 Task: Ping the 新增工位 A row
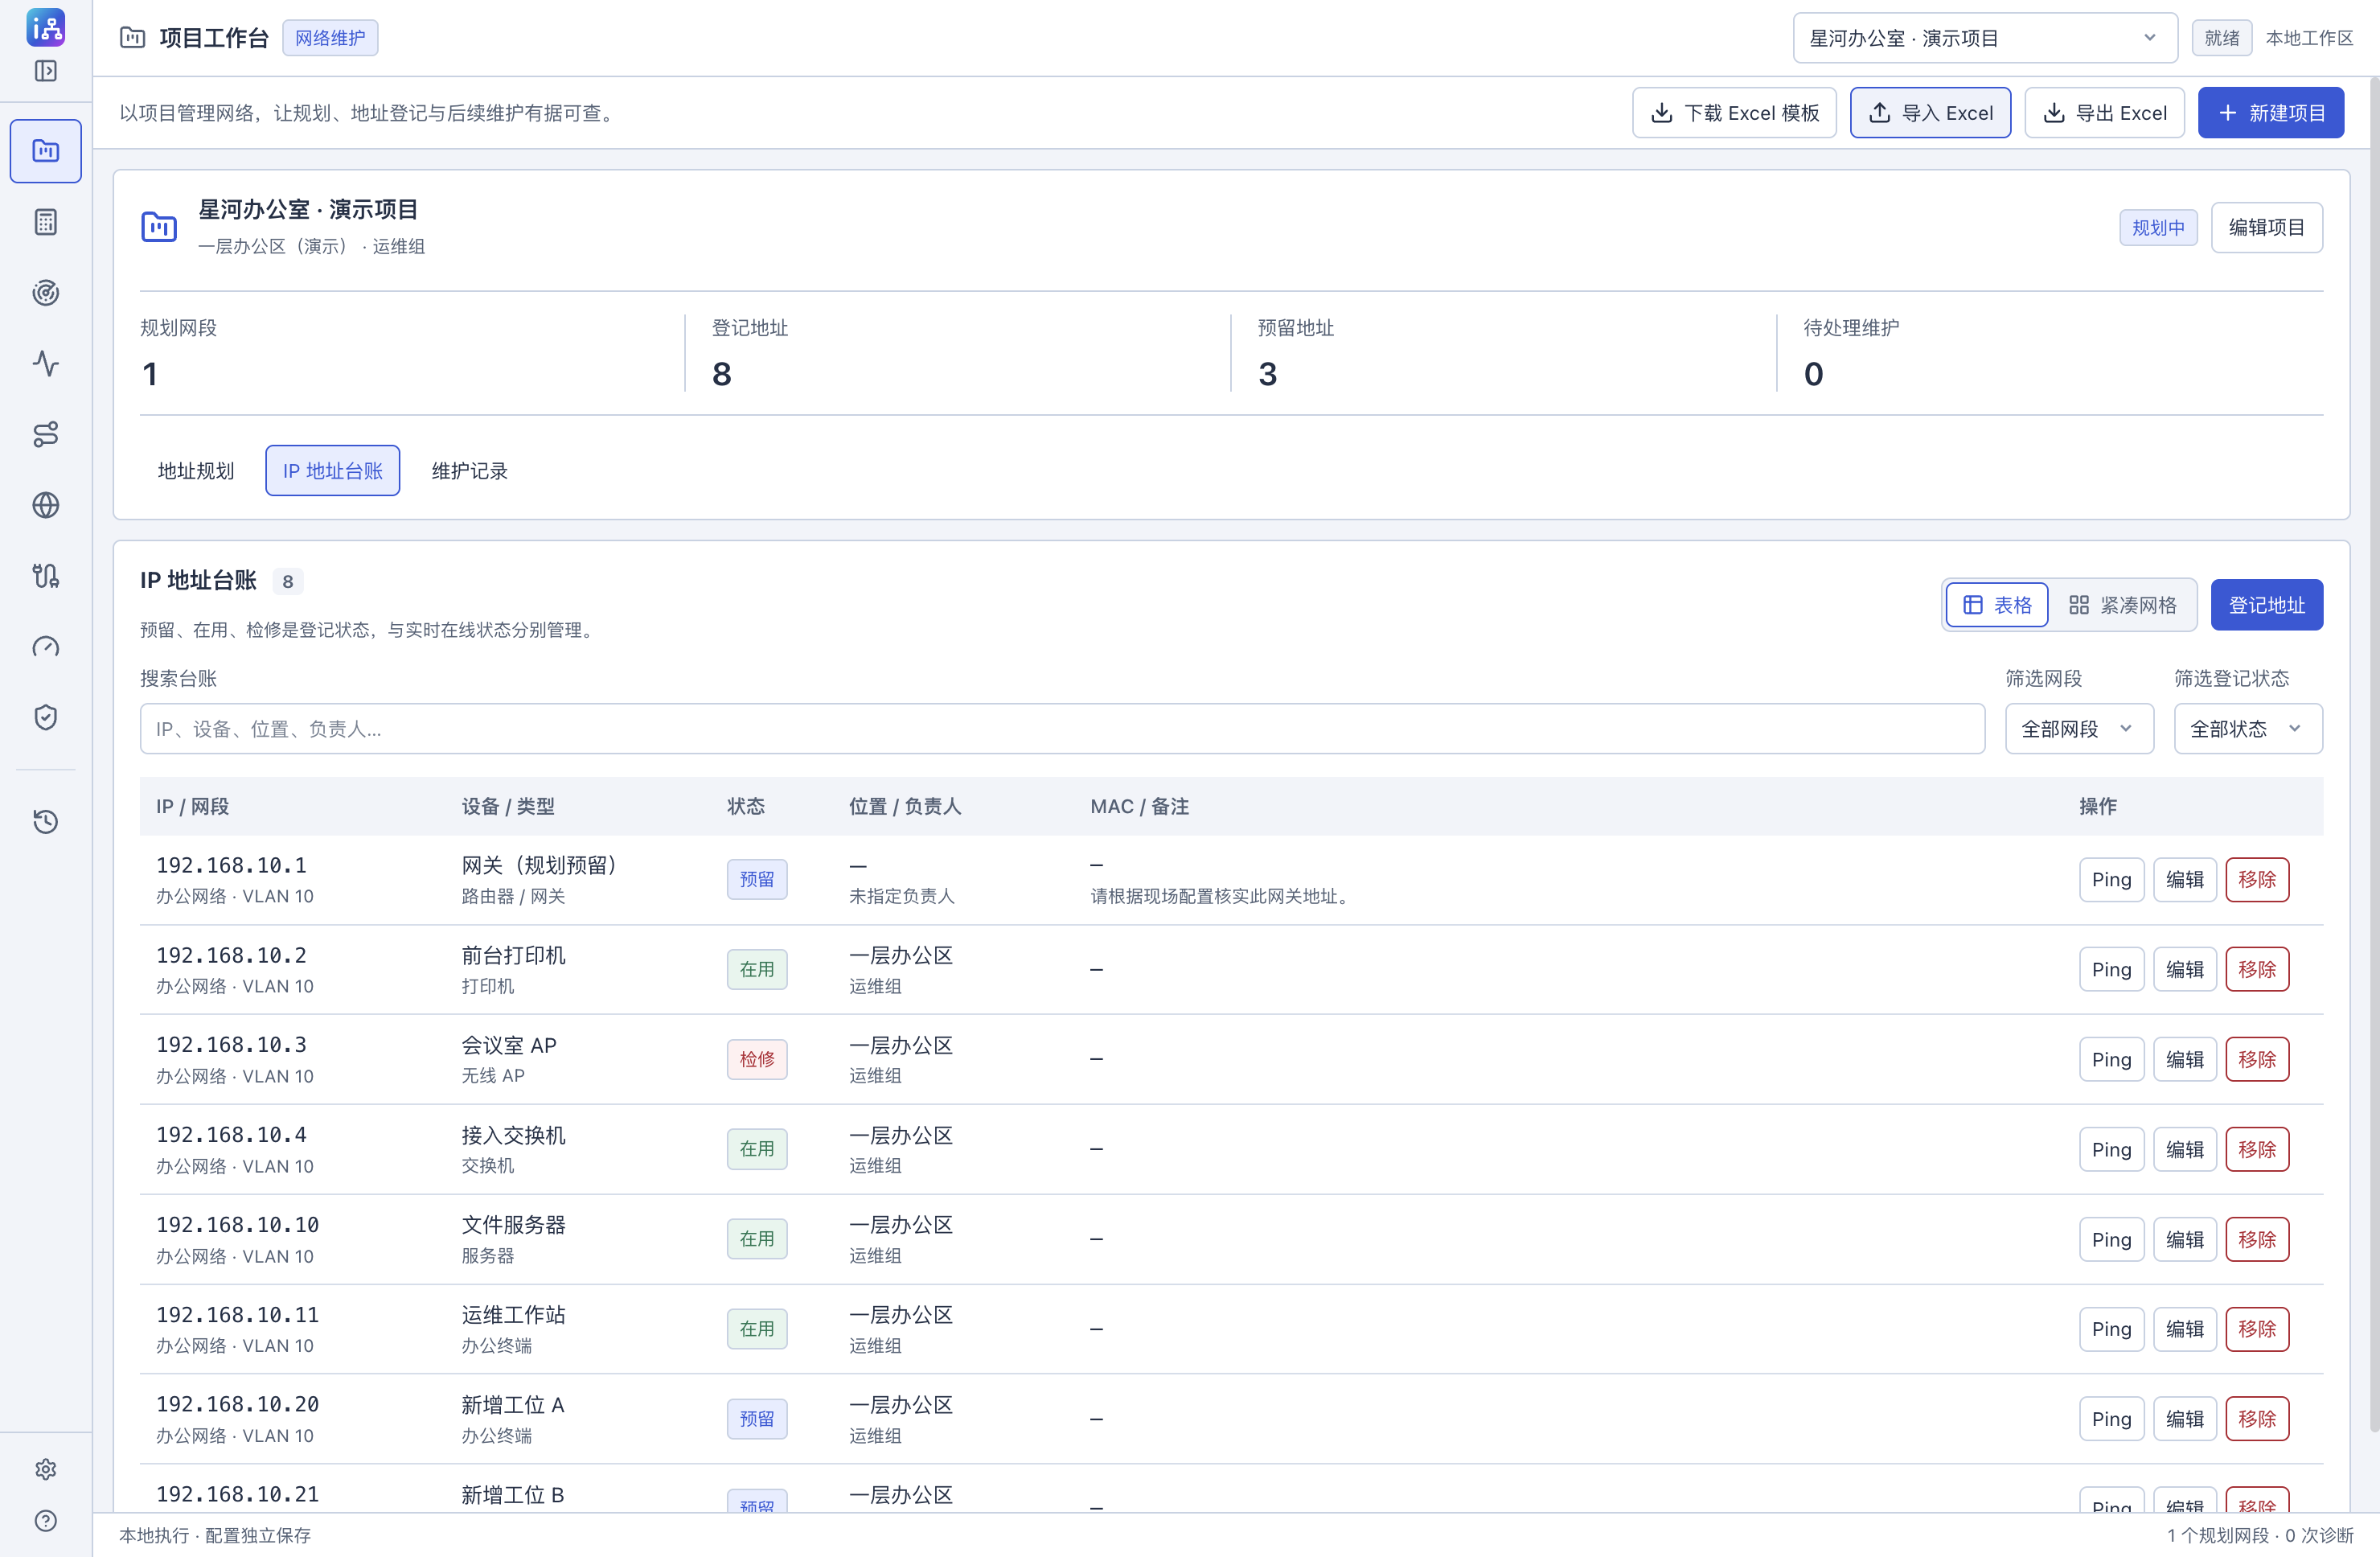(x=2111, y=1420)
